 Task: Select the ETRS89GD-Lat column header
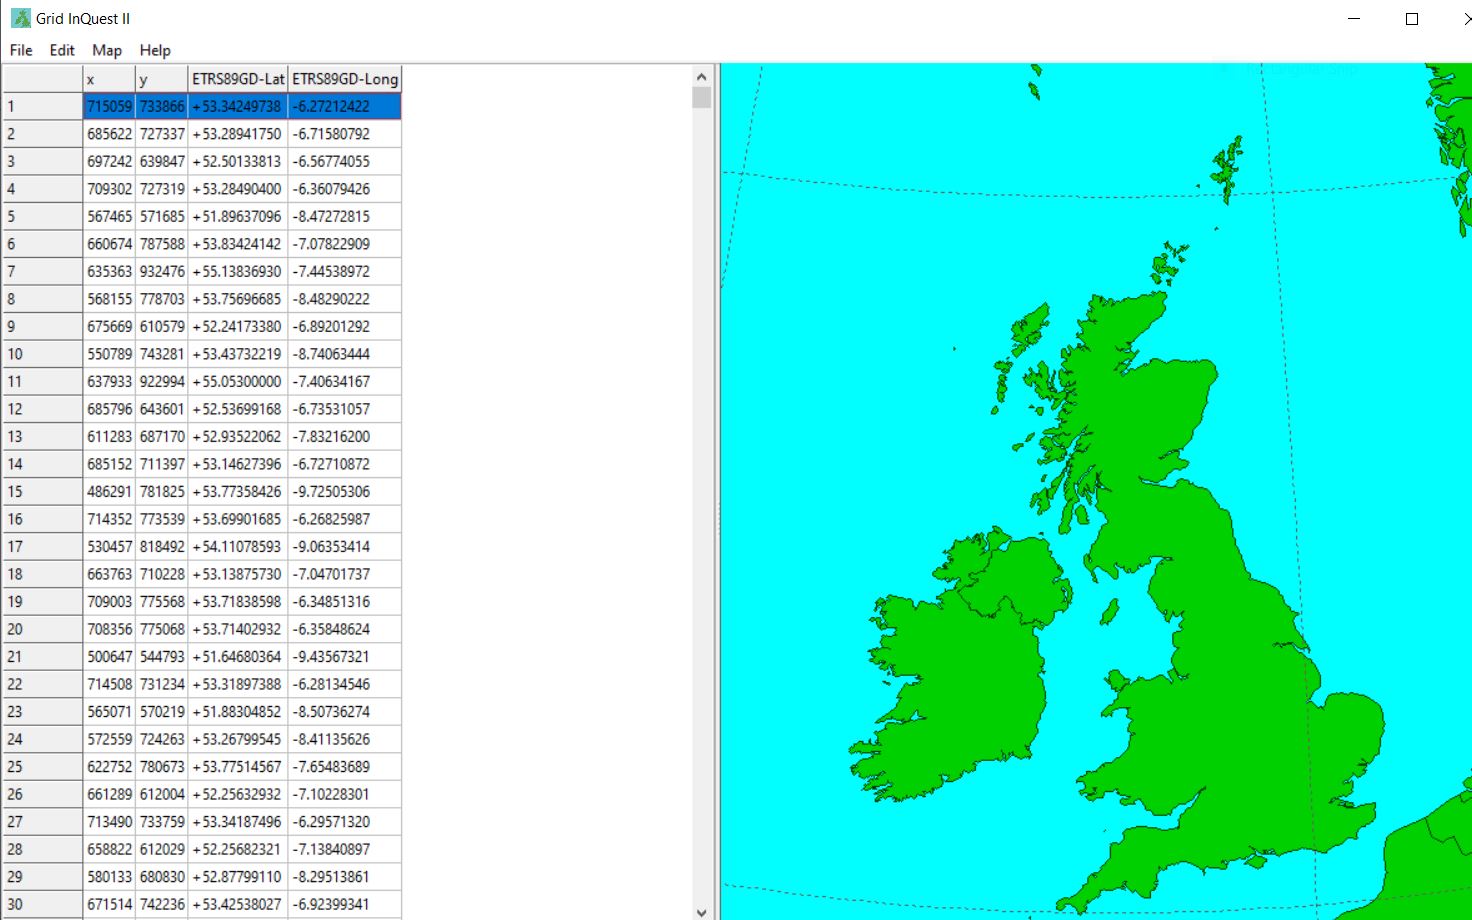[x=238, y=79]
